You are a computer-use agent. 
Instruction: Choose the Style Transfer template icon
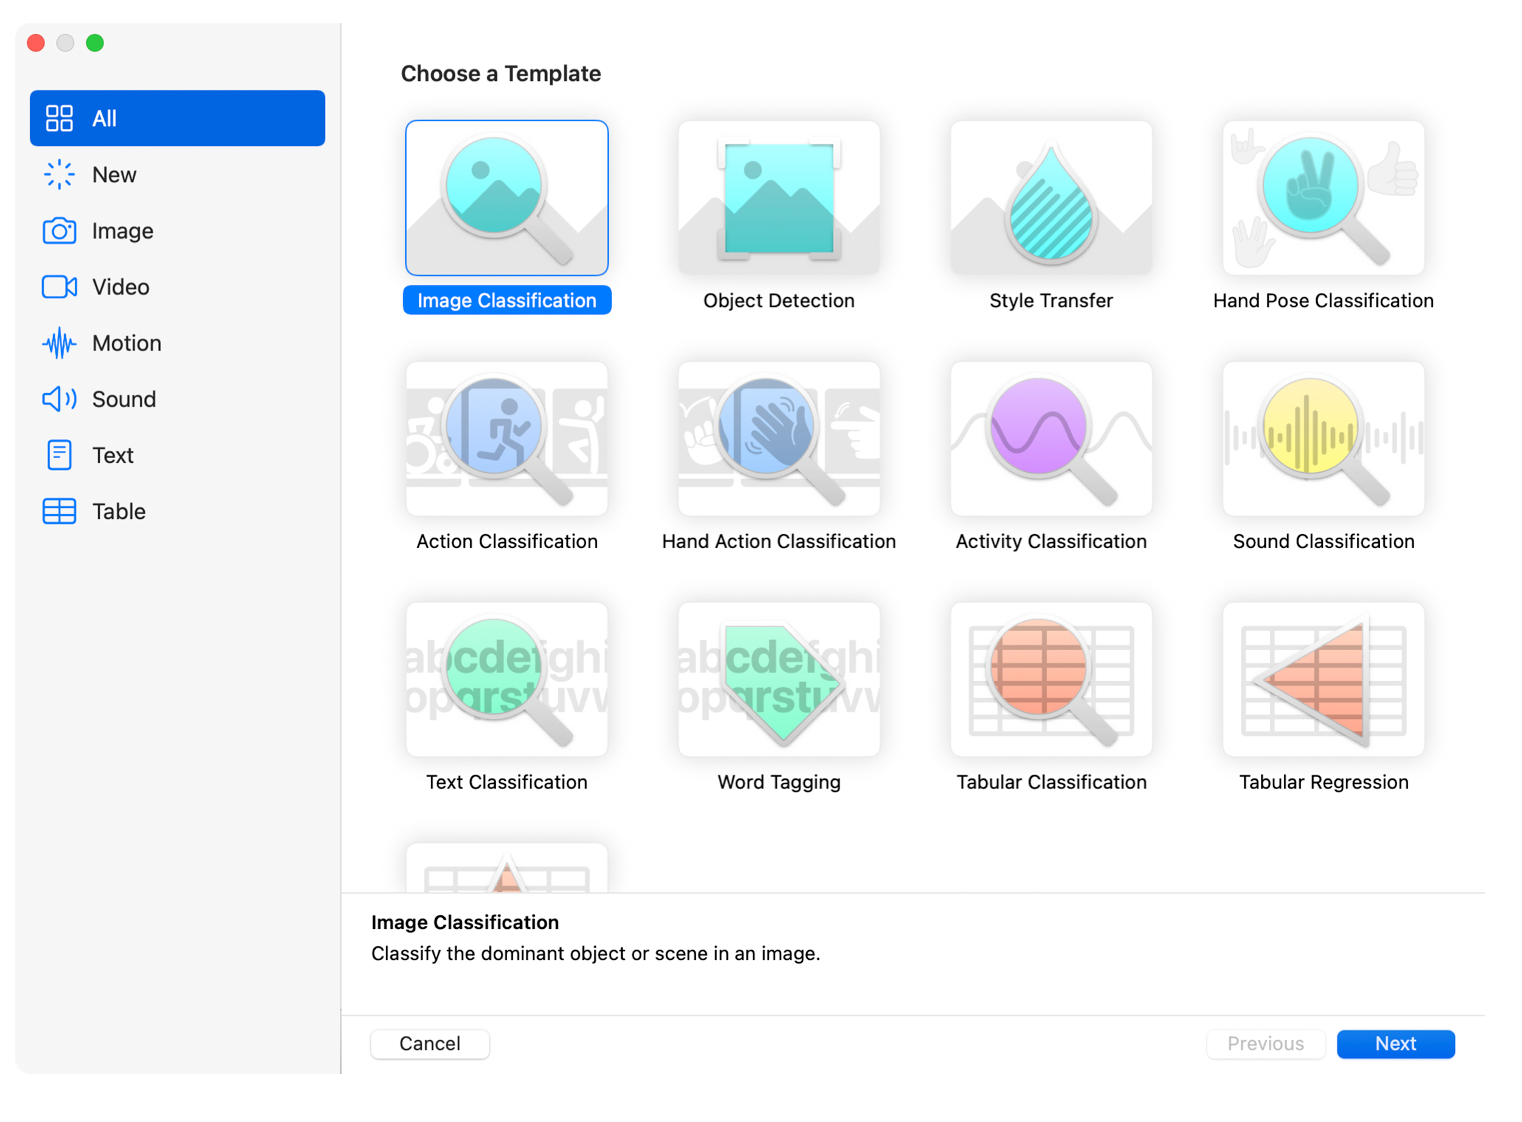coord(1050,198)
